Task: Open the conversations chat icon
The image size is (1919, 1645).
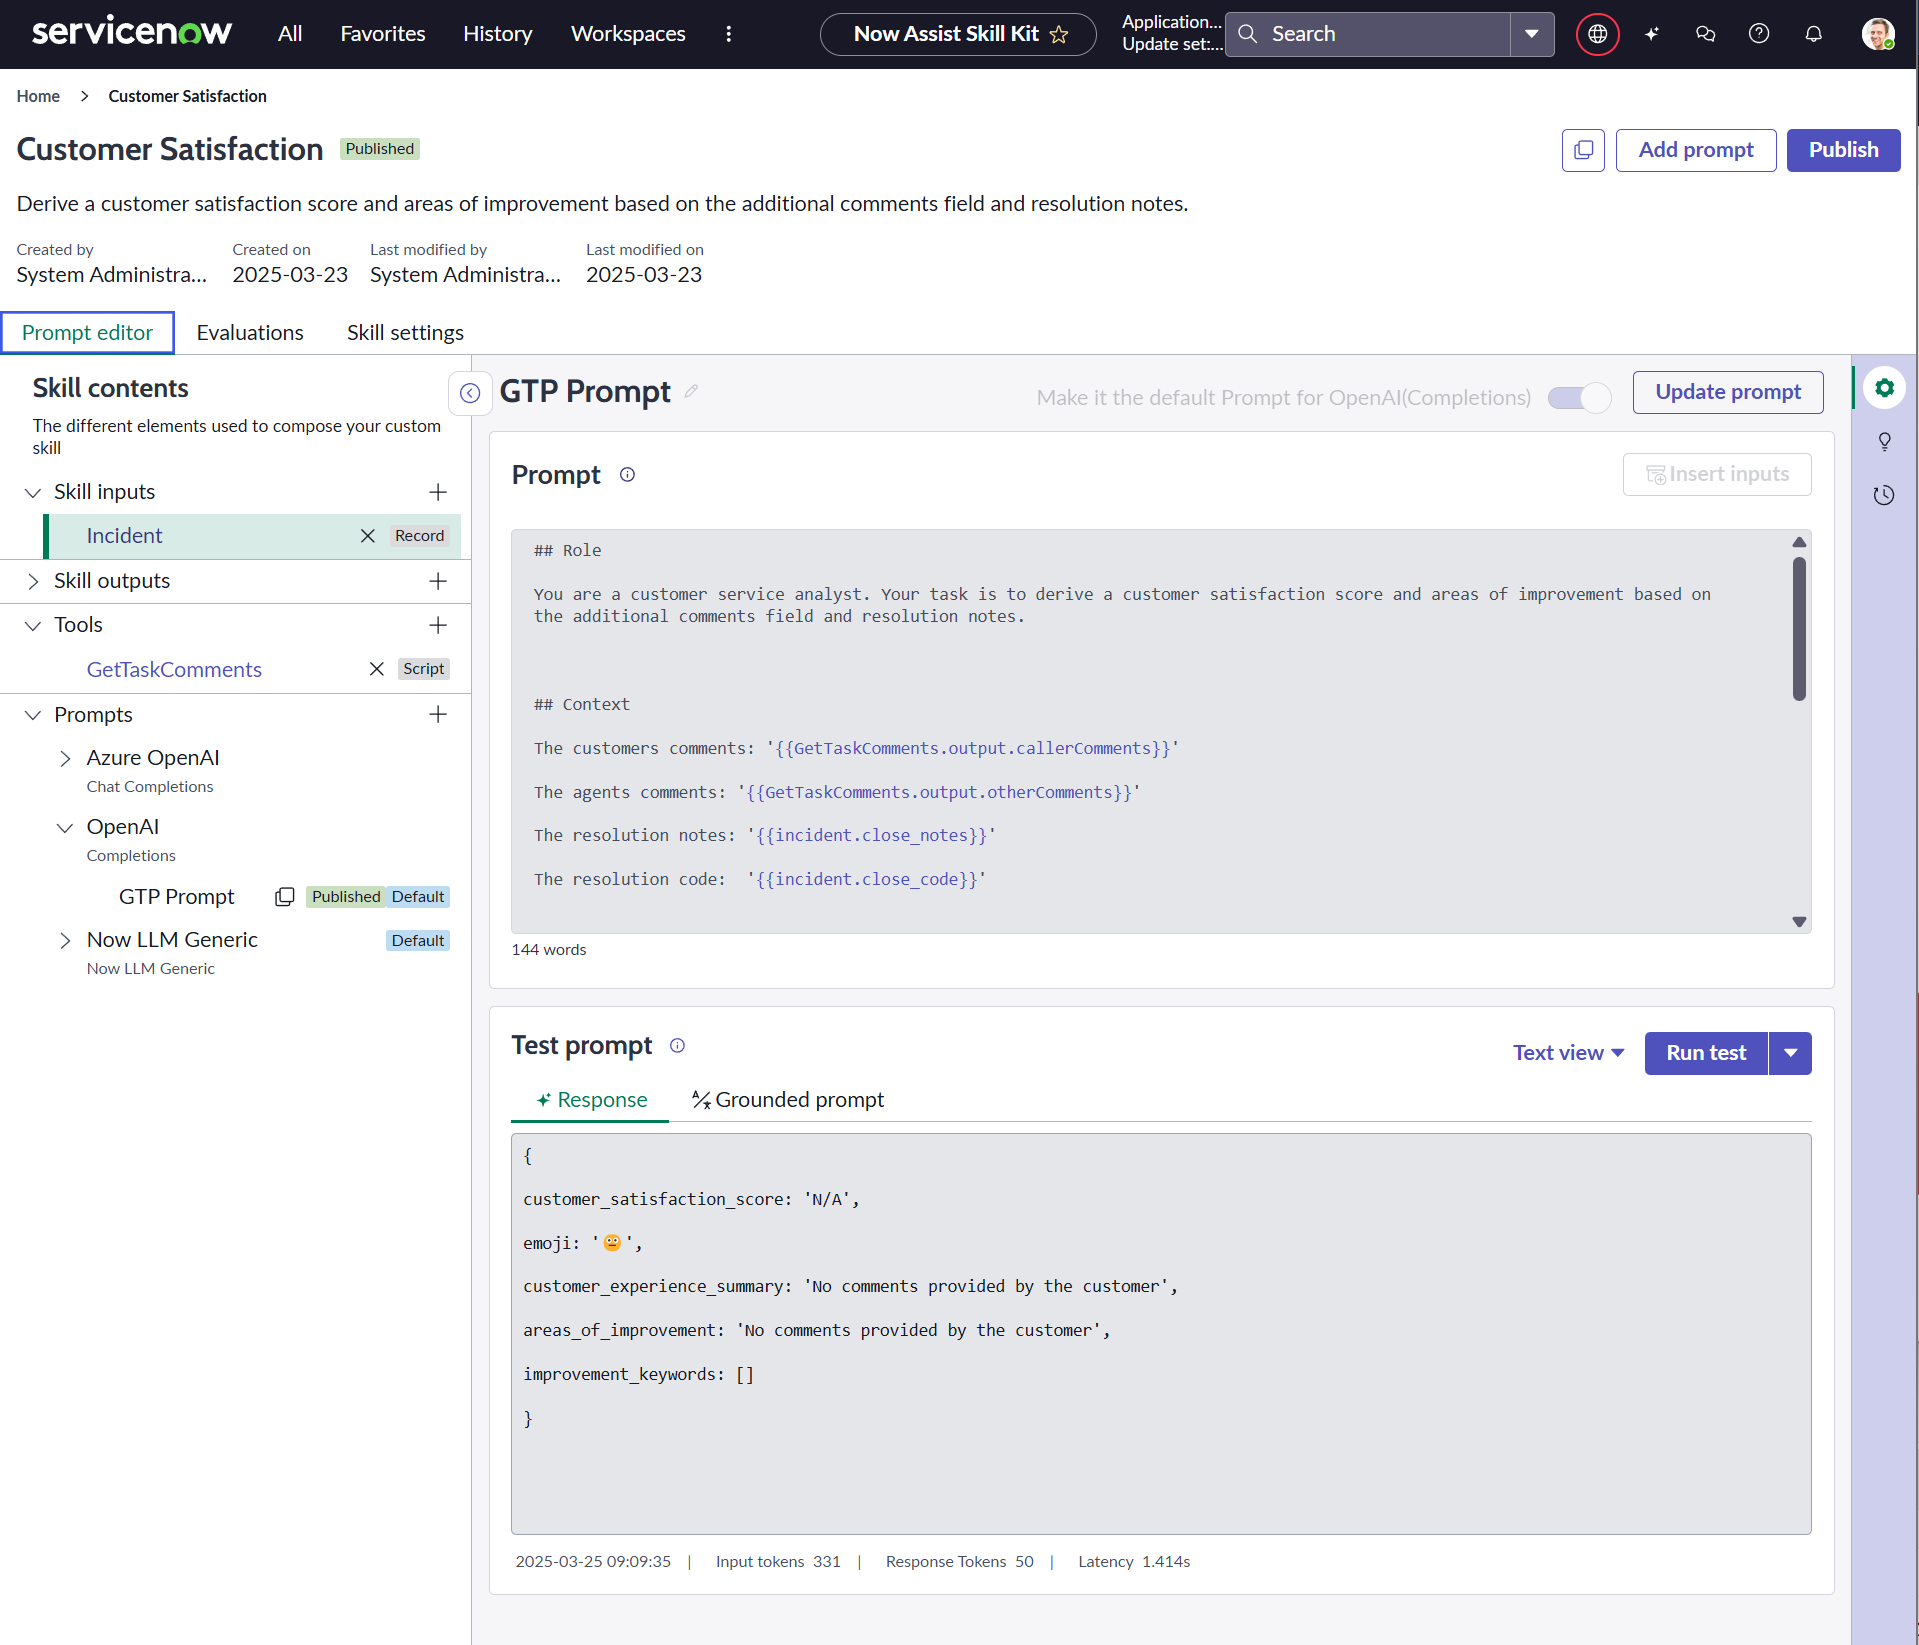Action: click(1705, 33)
